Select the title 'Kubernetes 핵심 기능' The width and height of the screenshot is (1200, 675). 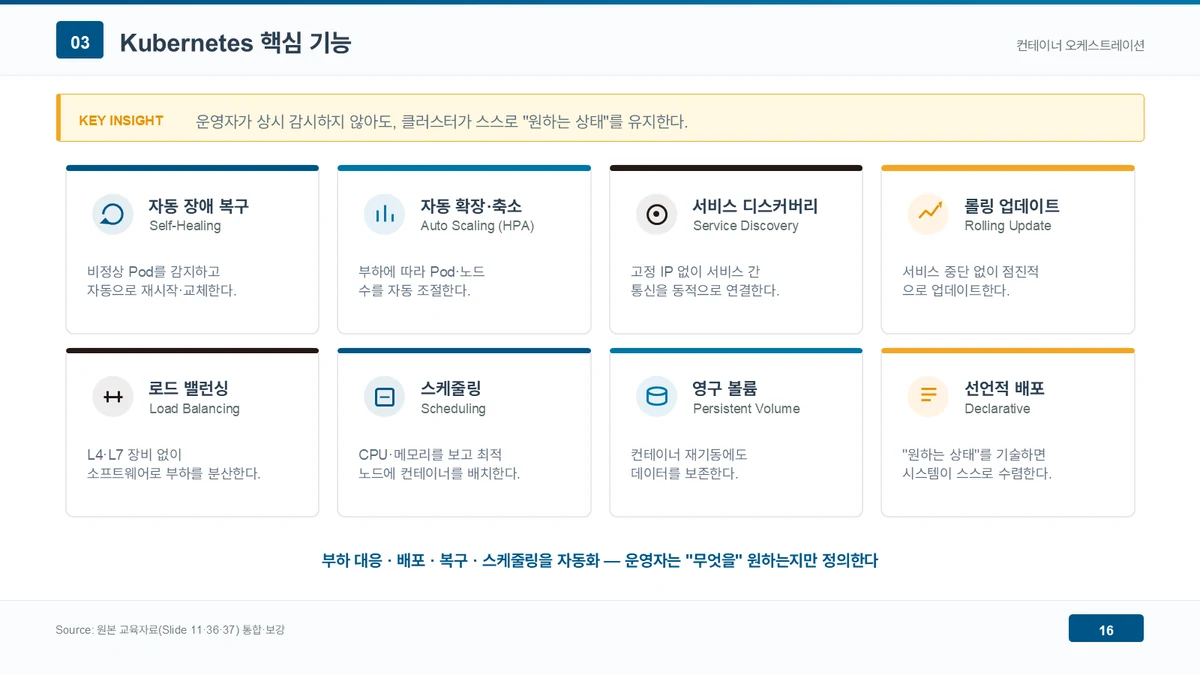[x=236, y=43]
